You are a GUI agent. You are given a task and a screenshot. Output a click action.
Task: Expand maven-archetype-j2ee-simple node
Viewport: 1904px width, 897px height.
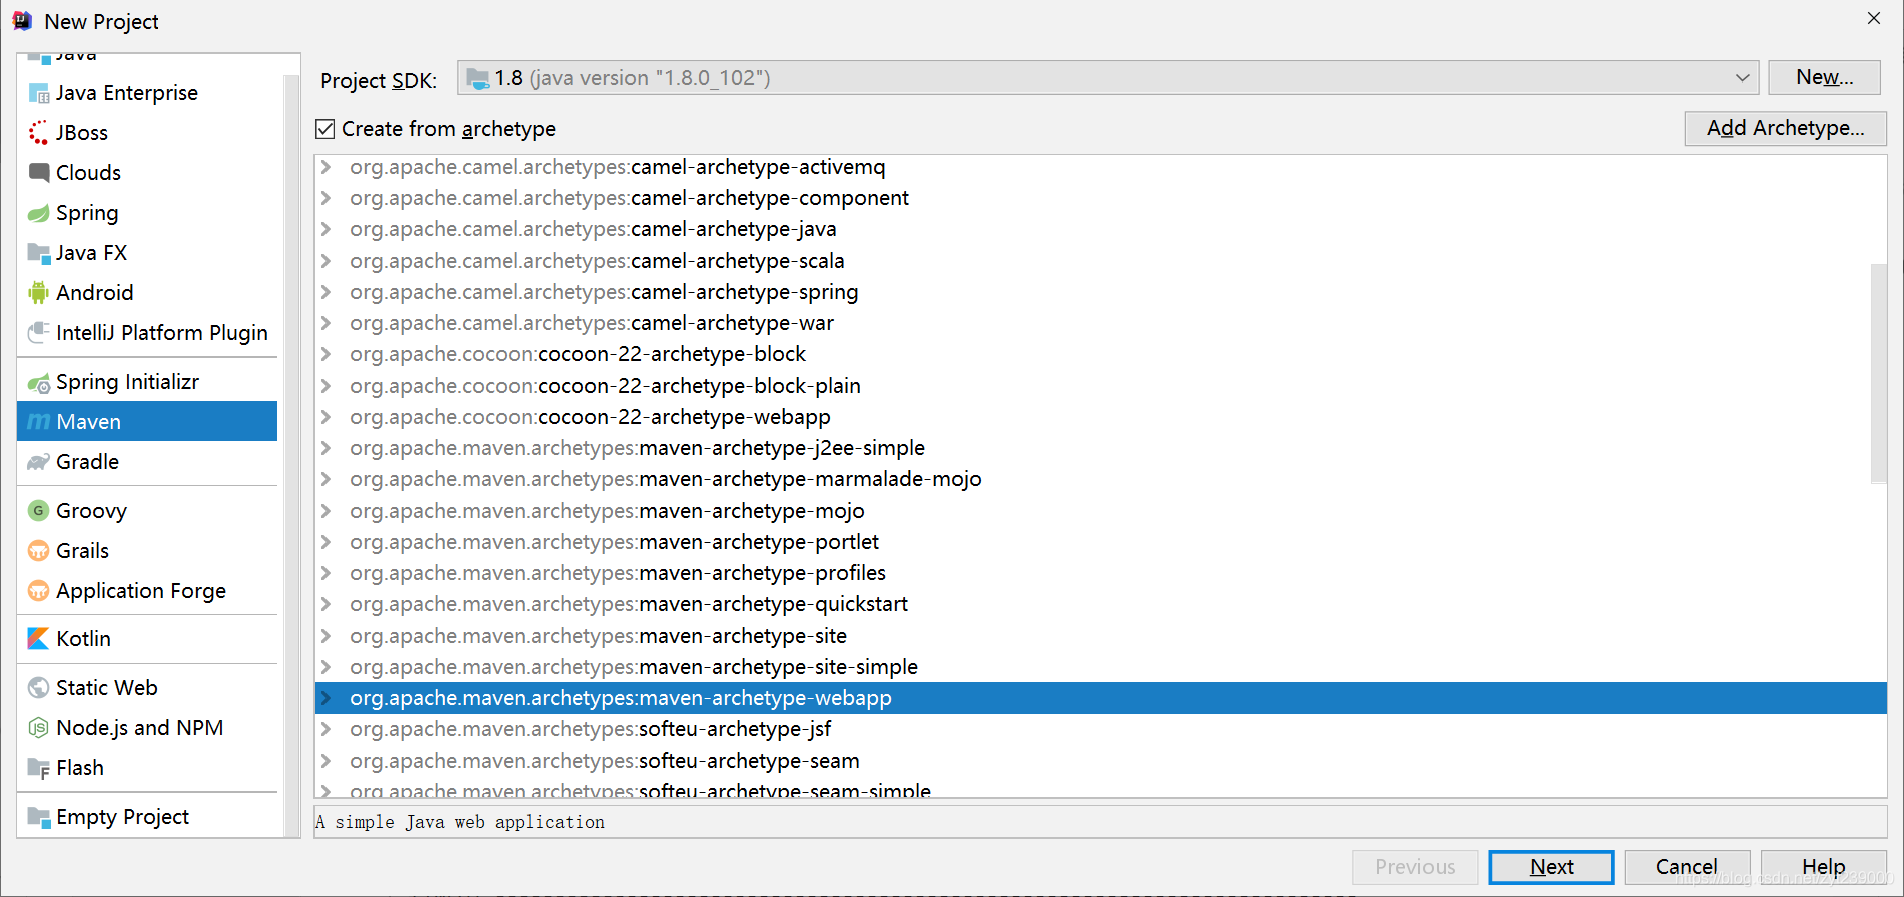(326, 448)
